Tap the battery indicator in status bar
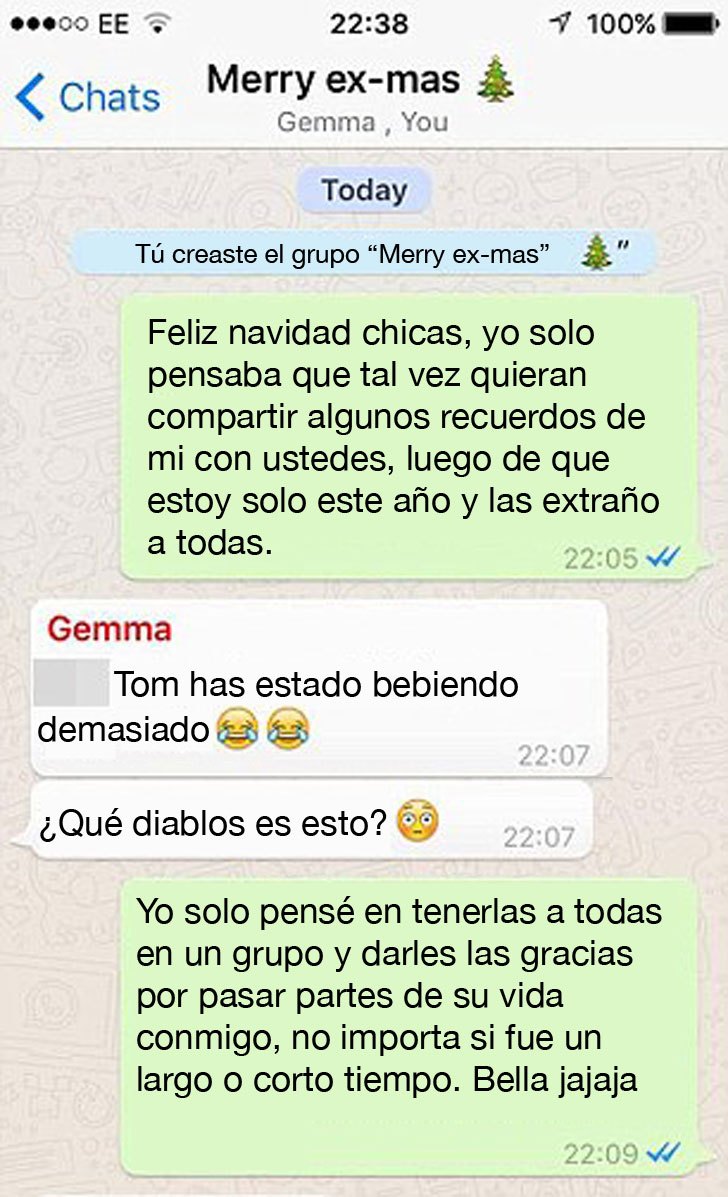This screenshot has height=1197, width=728. coord(691,24)
